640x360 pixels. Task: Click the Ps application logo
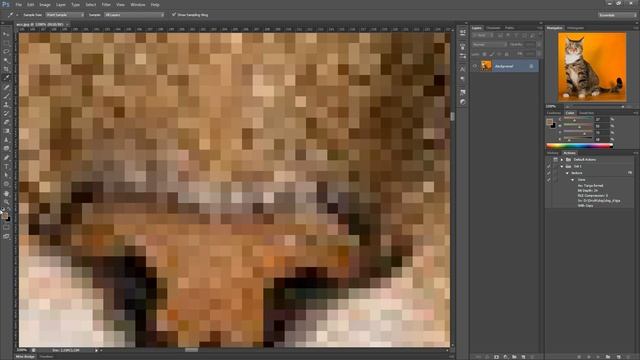click(5, 4)
